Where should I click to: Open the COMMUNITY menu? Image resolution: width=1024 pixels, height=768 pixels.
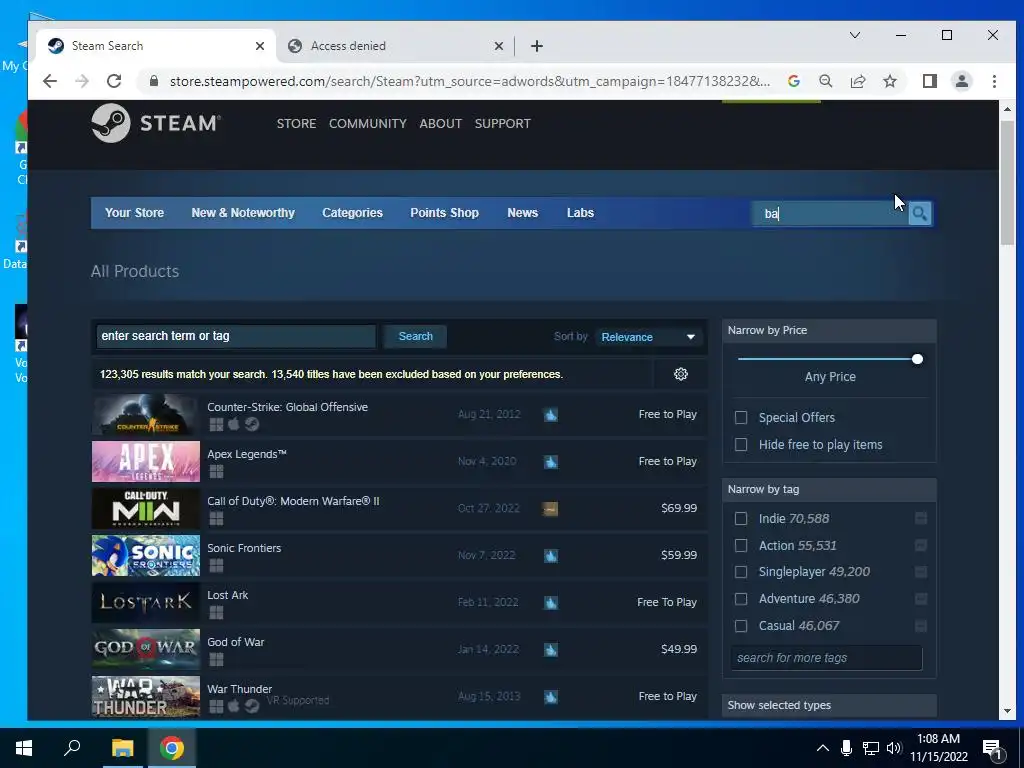tap(368, 123)
